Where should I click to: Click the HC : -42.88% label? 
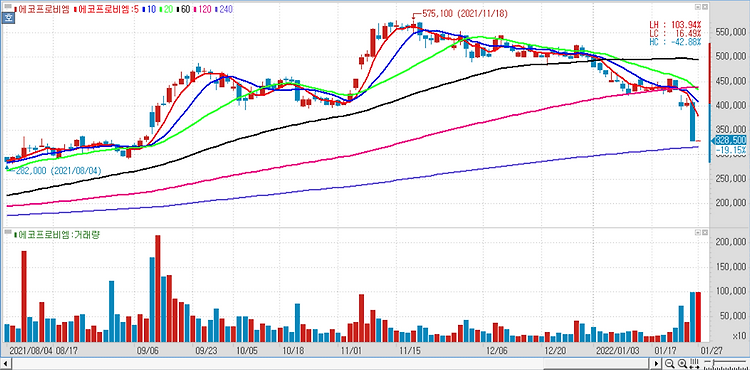click(x=675, y=42)
